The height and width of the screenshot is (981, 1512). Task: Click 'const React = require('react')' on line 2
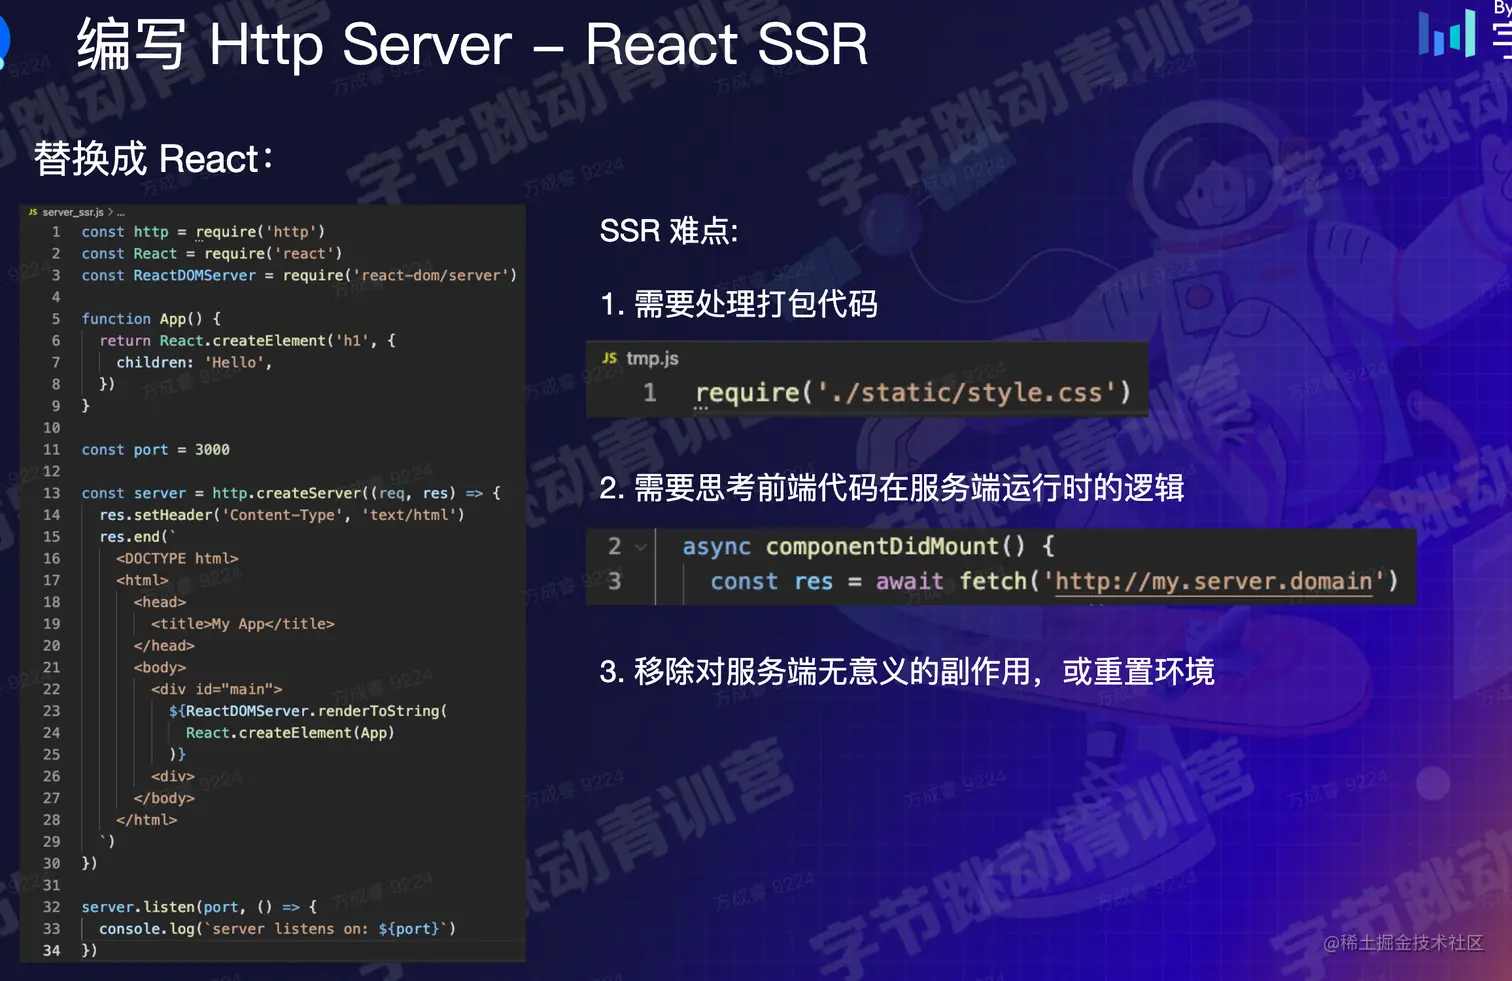tap(212, 254)
